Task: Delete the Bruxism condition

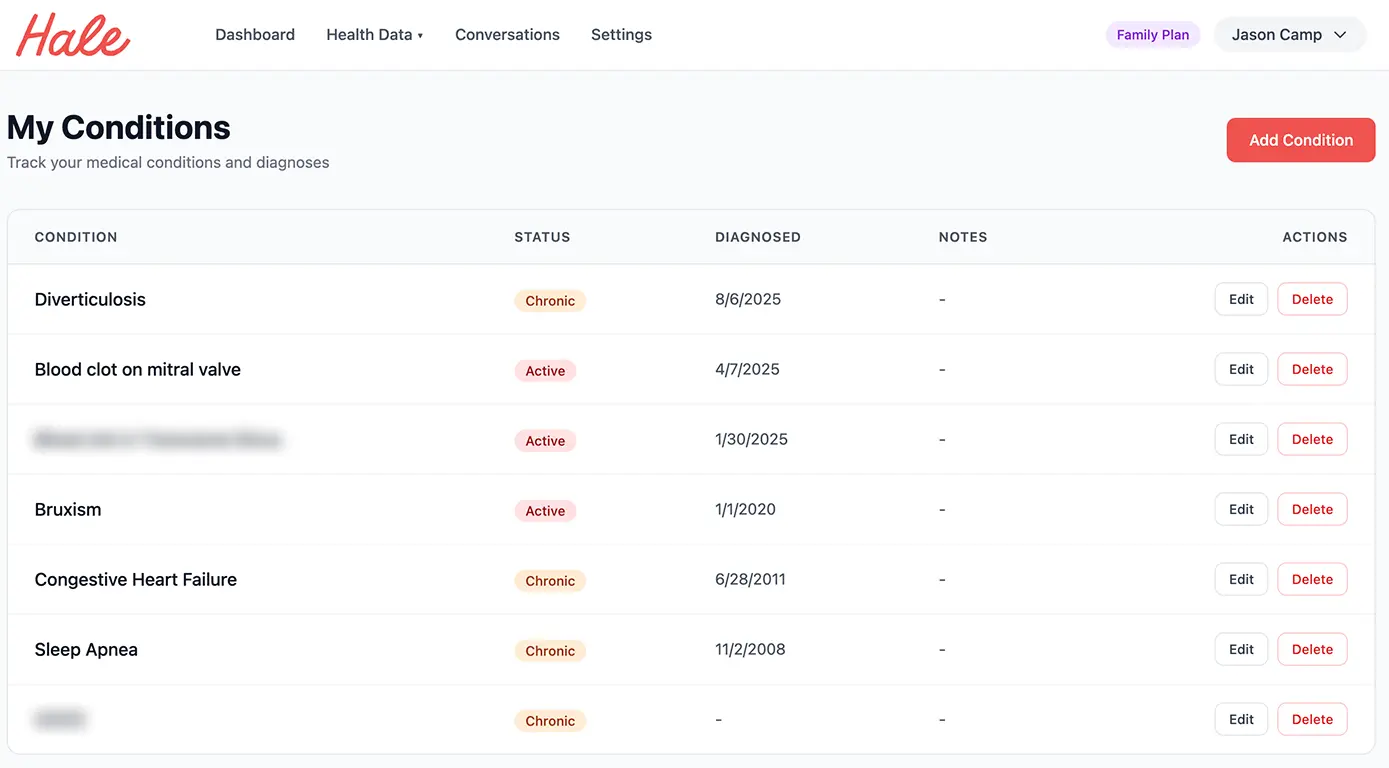Action: (x=1312, y=509)
